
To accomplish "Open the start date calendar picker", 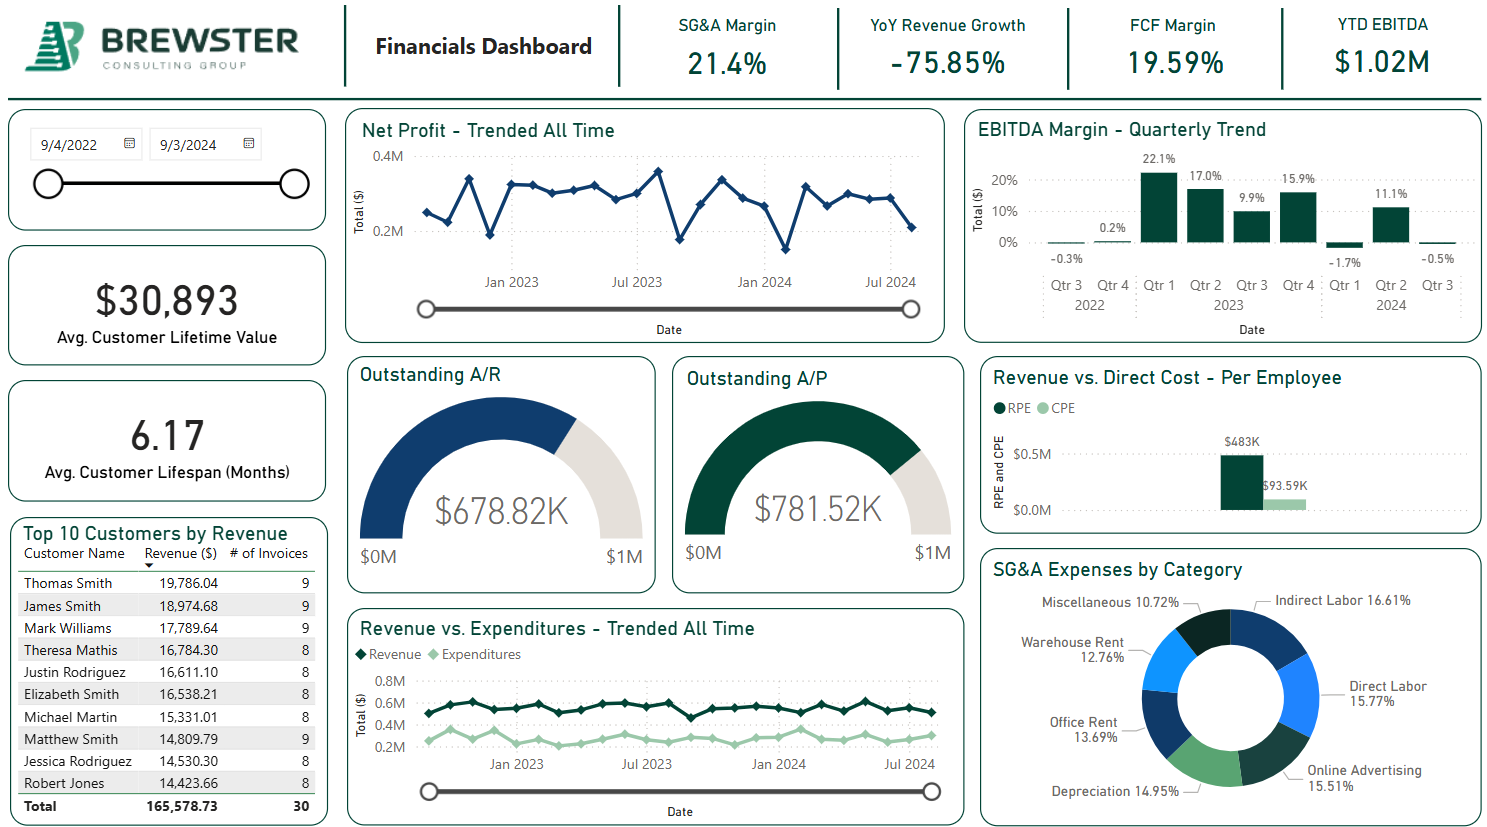I will pyautogui.click(x=129, y=143).
